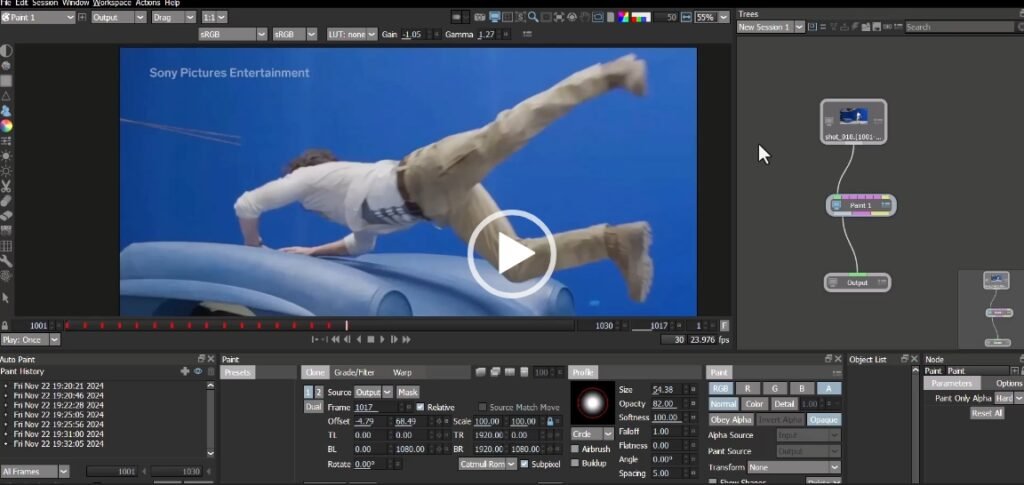
Task: Open the Session menu
Action: [x=45, y=3]
